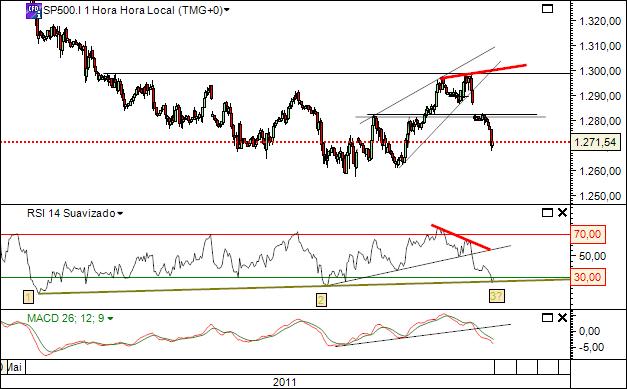Select the RSI marker labeled 2
The image size is (627, 389).
point(321,300)
